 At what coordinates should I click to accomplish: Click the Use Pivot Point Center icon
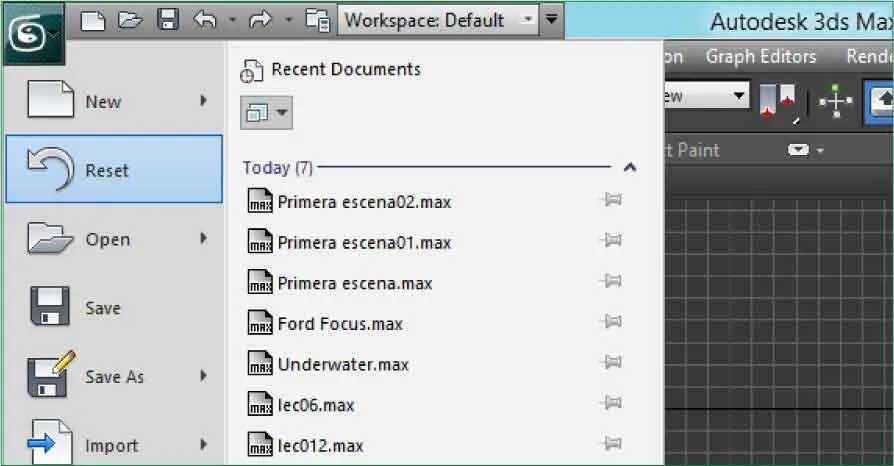click(778, 102)
